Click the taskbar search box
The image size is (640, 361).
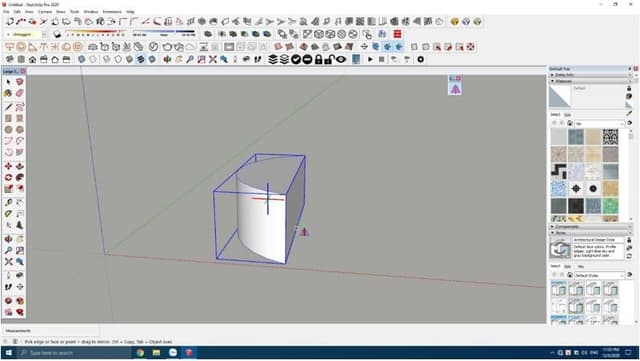[x=76, y=352]
